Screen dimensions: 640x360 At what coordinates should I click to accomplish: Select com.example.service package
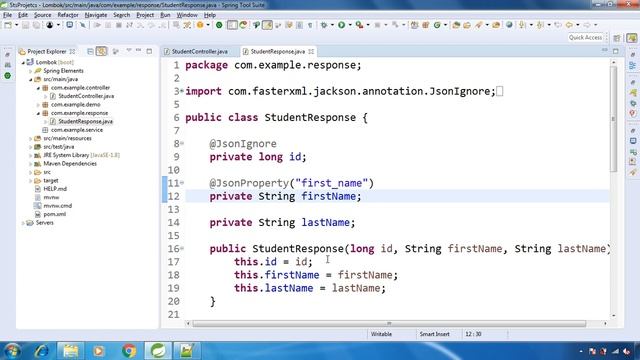[77, 130]
